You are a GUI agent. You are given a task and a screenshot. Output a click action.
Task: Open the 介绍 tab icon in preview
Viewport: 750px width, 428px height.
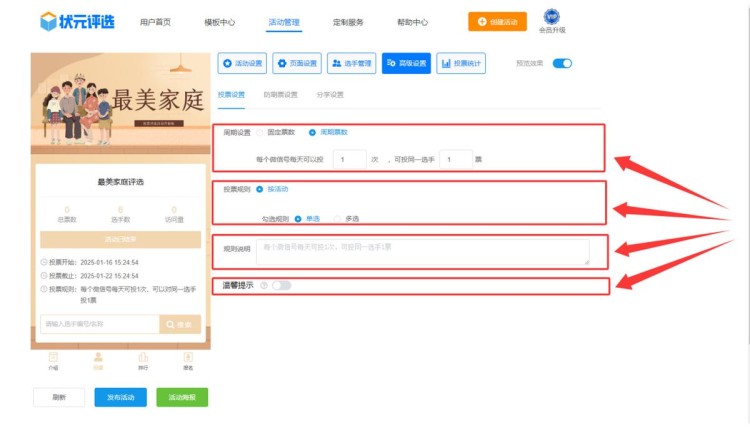tap(53, 359)
